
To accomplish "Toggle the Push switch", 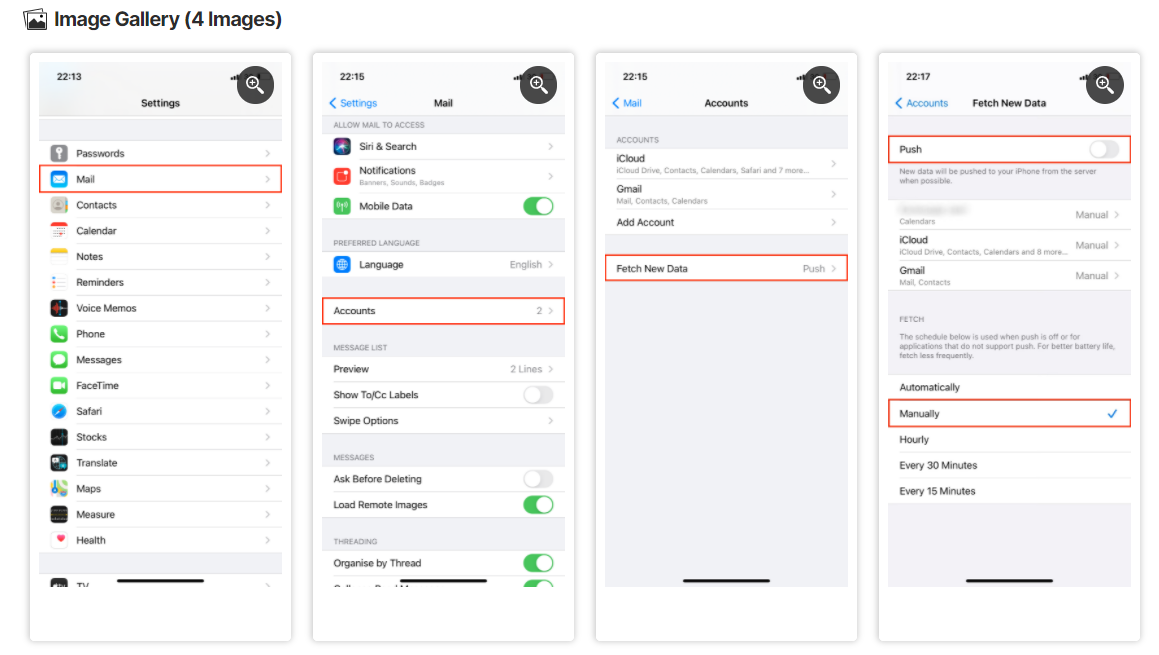I will [1104, 149].
